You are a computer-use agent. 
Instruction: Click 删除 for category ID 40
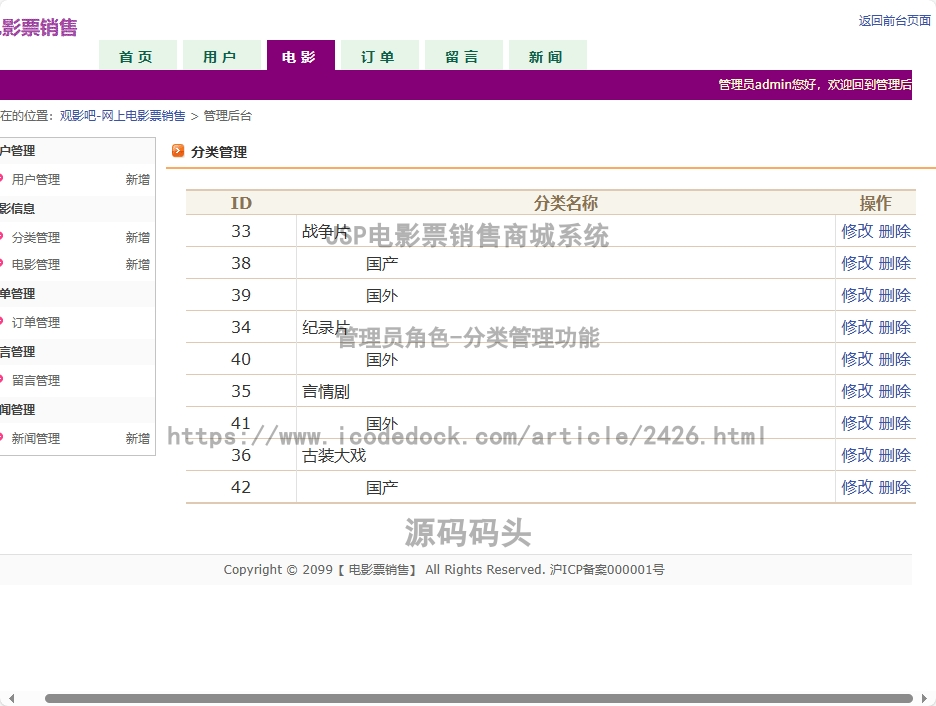tap(895, 359)
